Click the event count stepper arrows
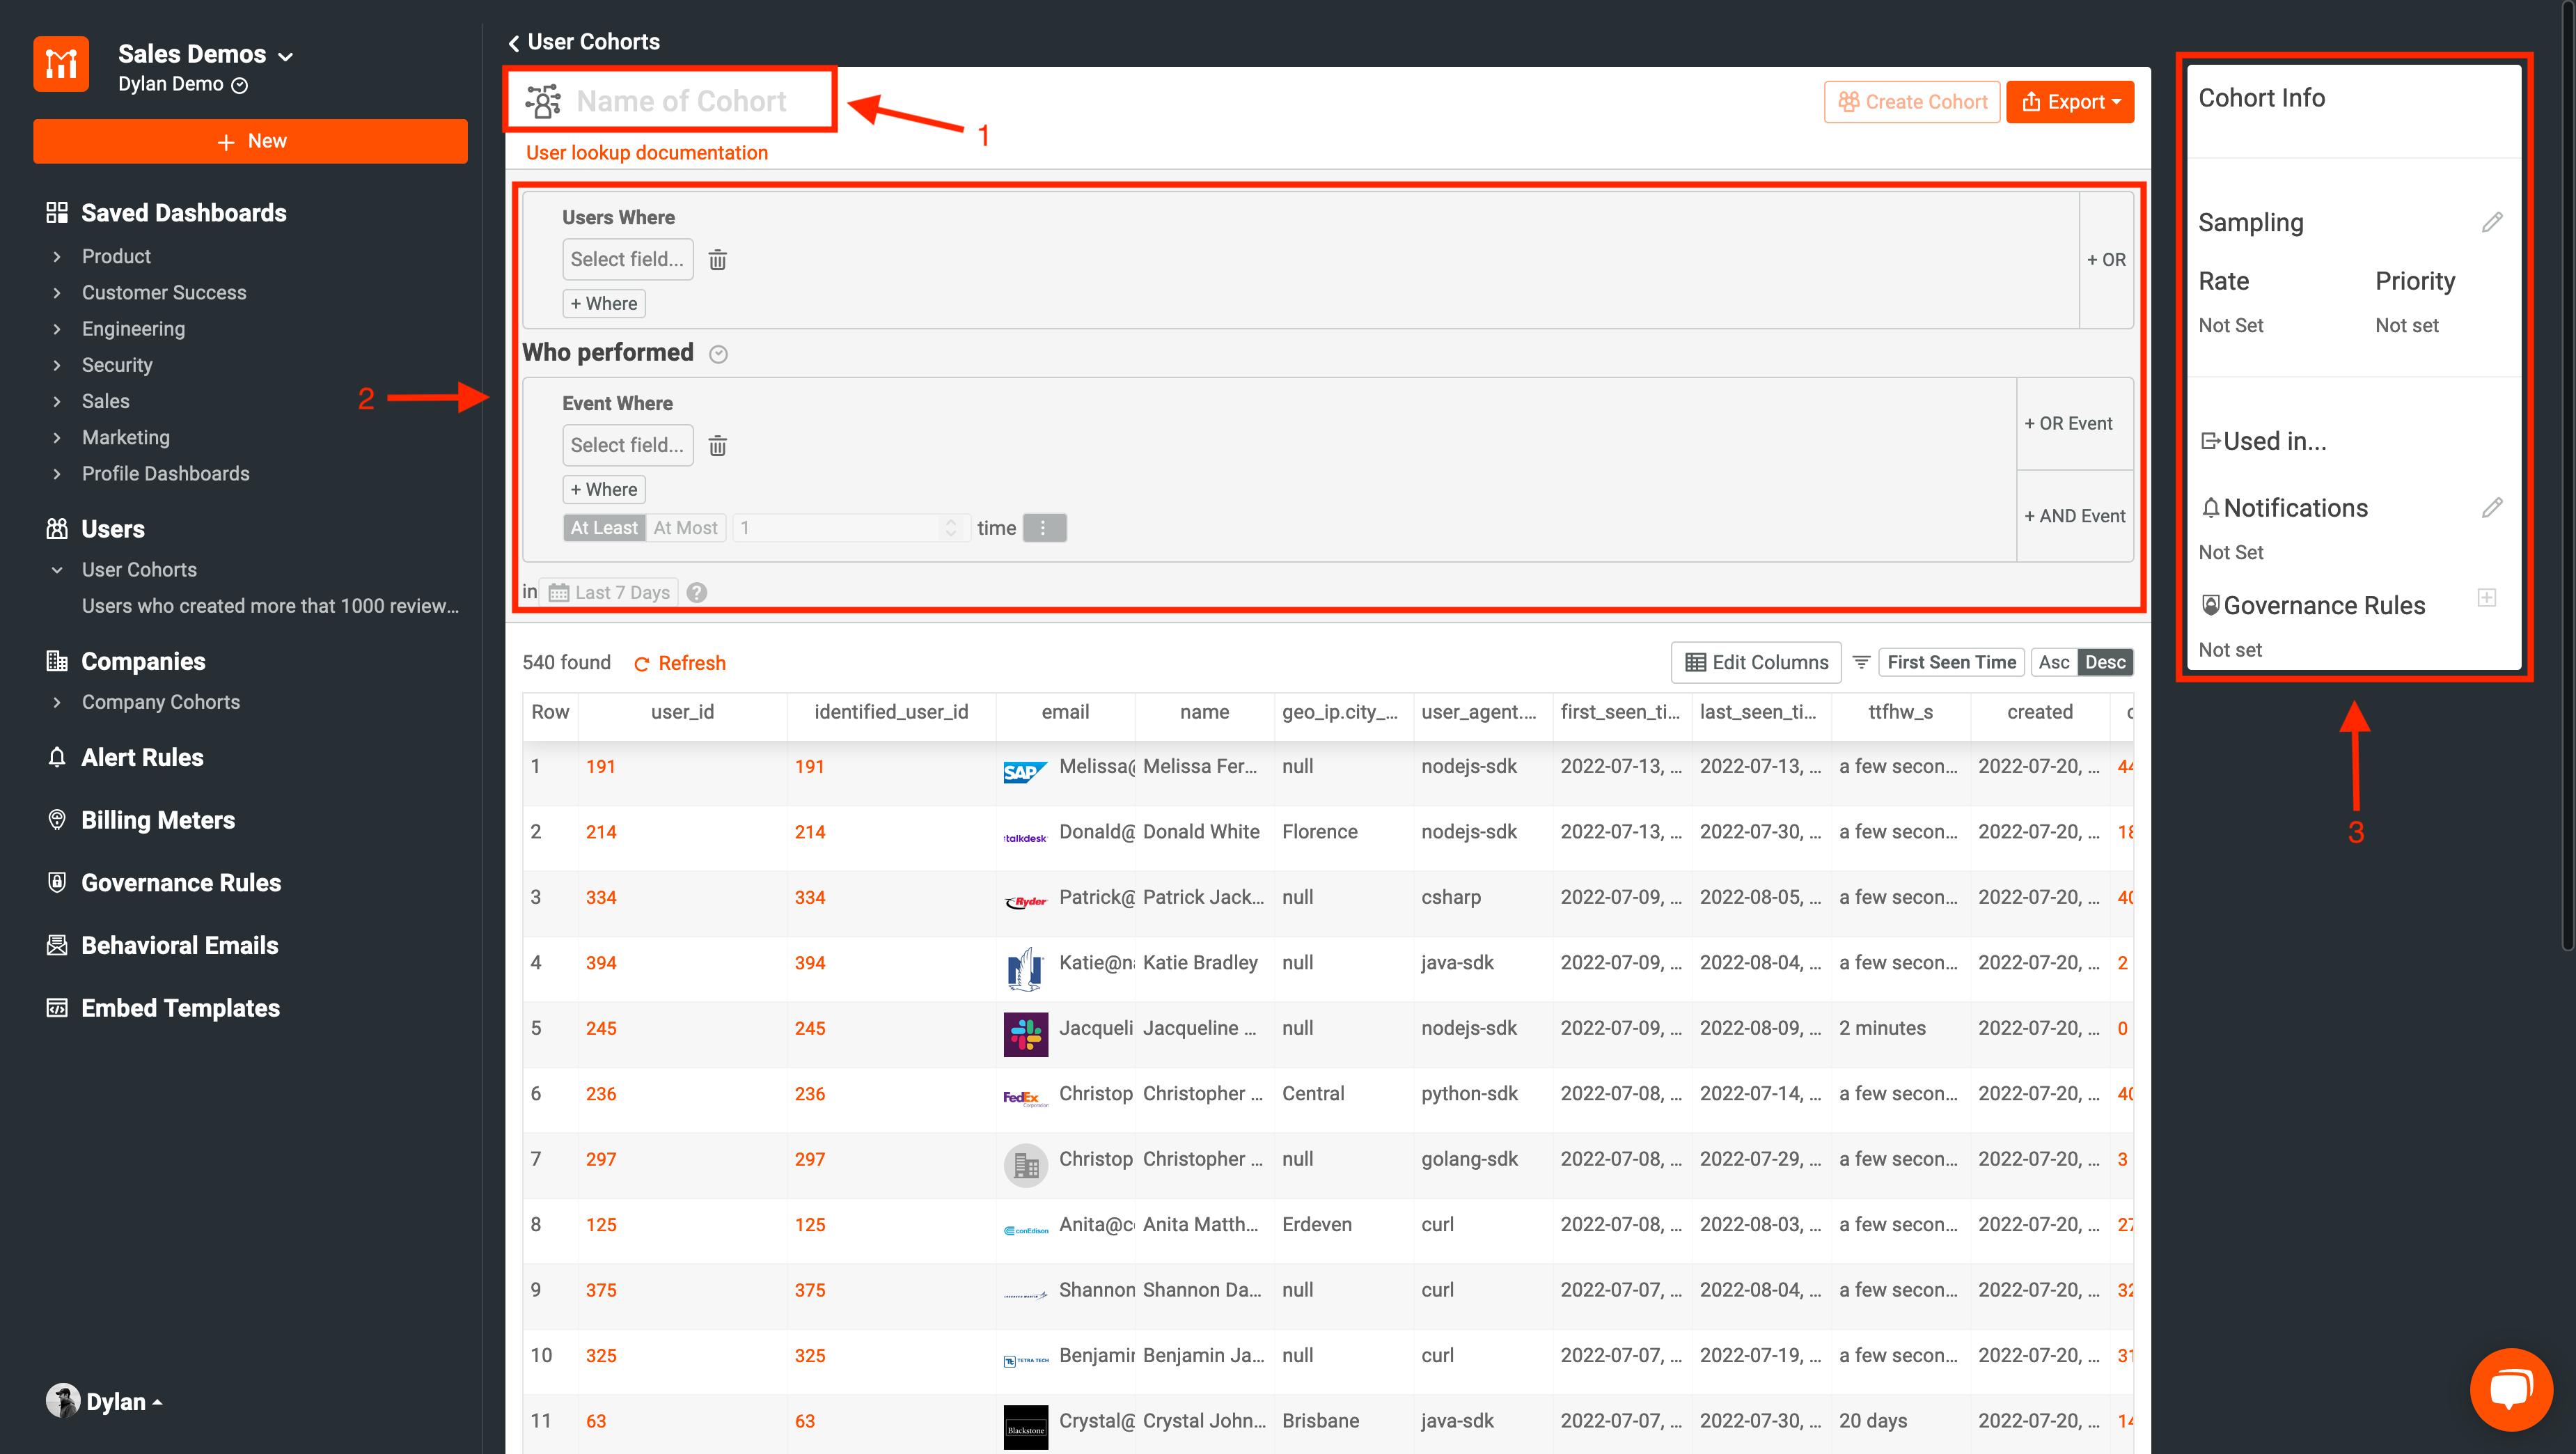 point(950,528)
